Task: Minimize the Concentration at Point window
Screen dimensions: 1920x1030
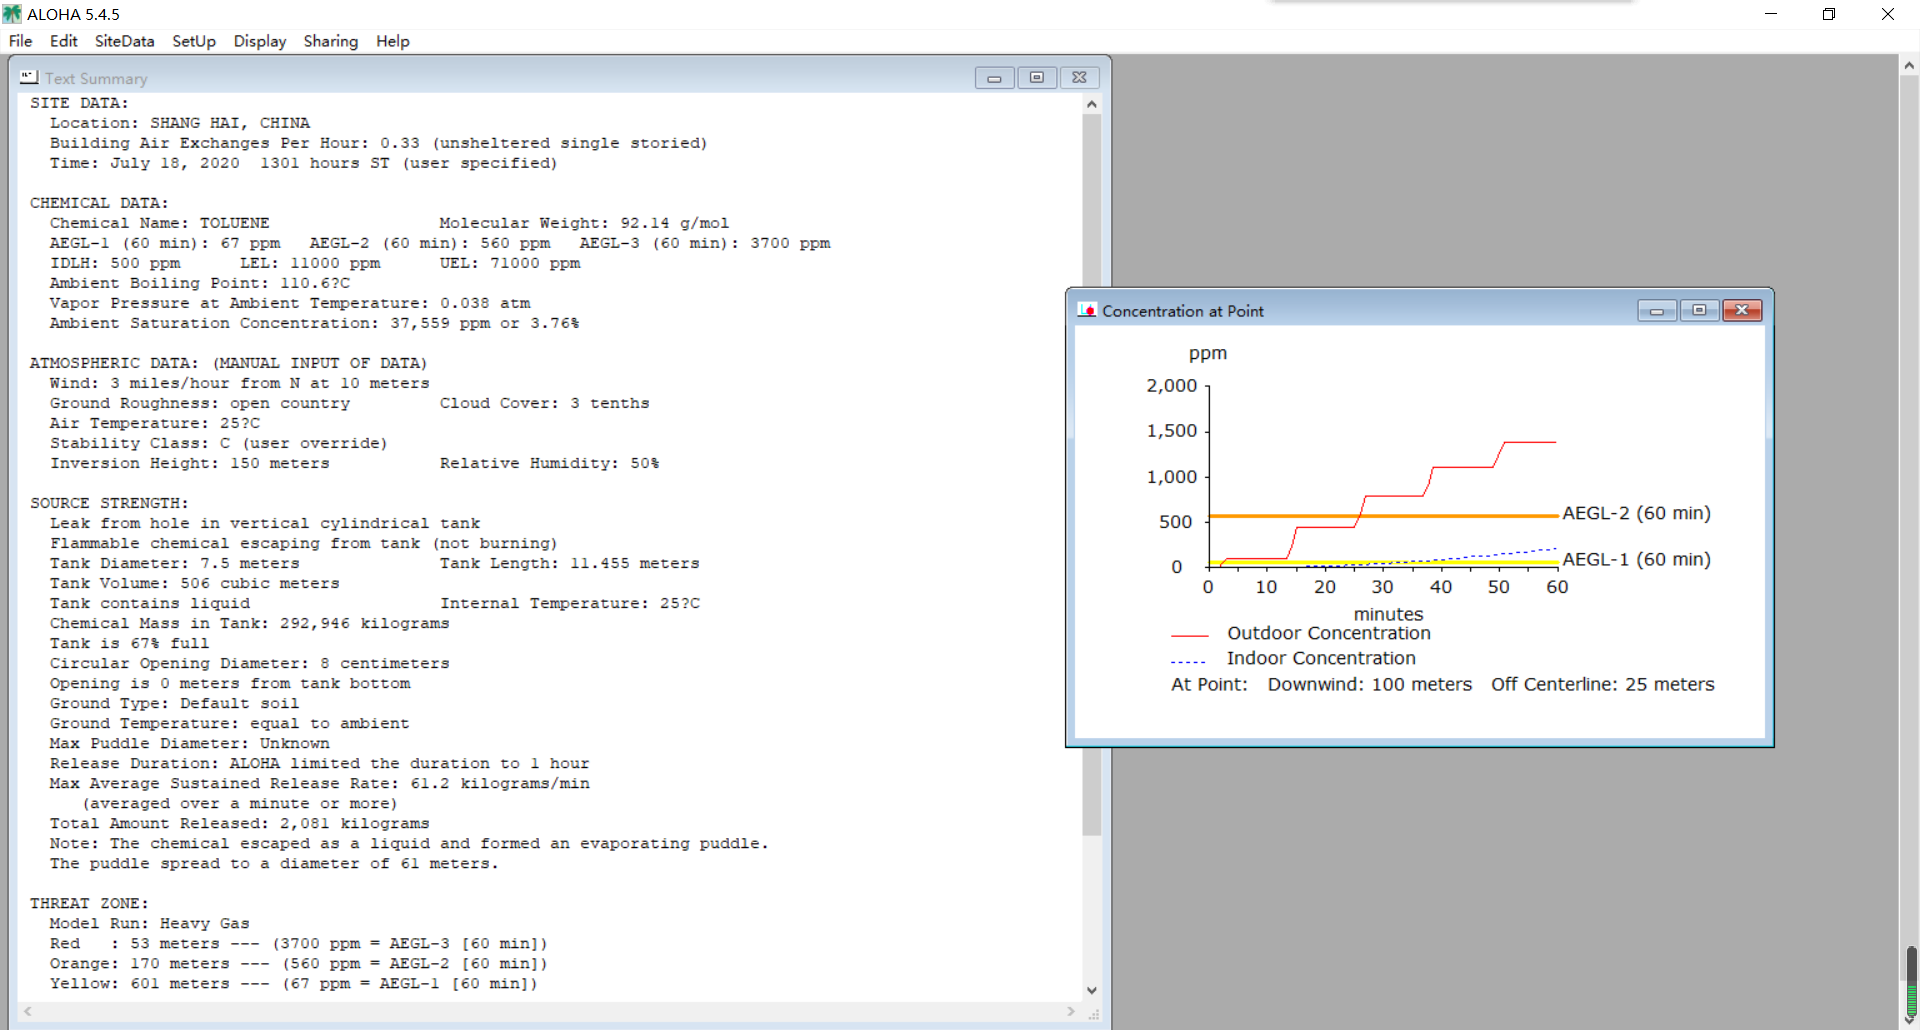Action: pos(1657,310)
